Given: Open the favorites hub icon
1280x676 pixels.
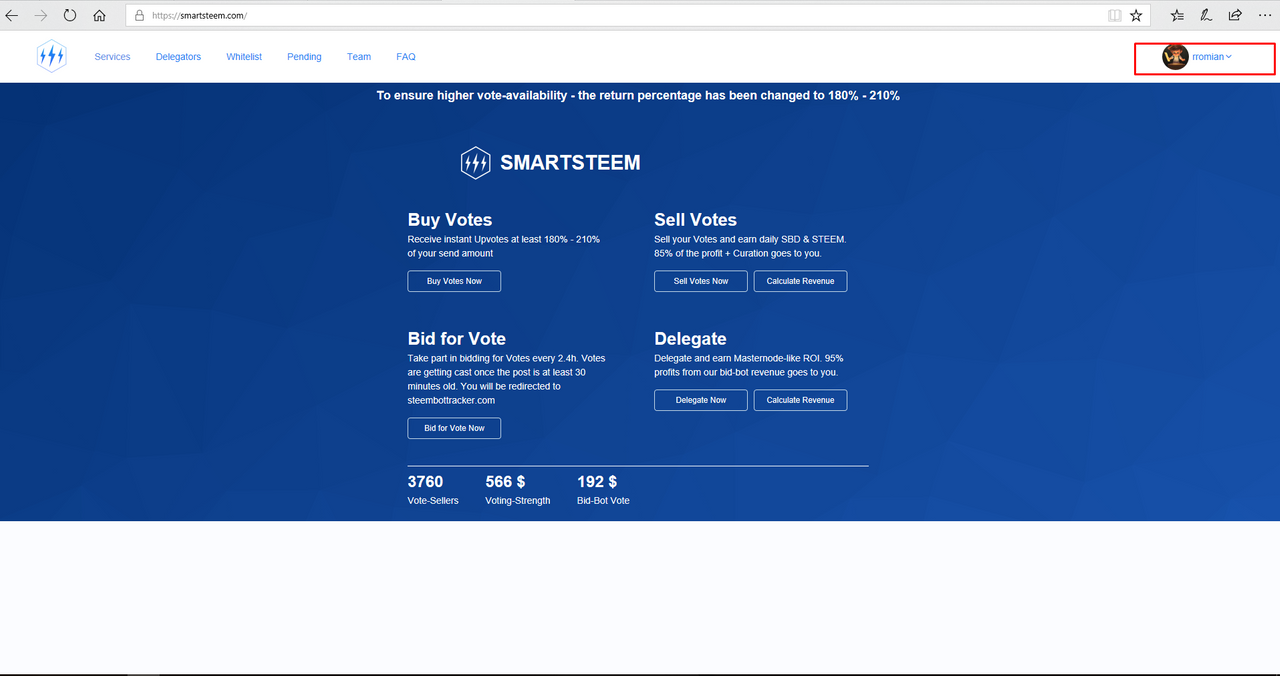Looking at the screenshot, I should 1177,16.
